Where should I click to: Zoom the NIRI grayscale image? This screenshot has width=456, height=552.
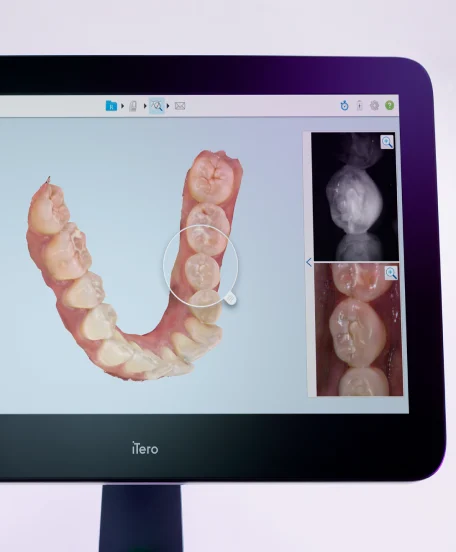click(x=387, y=142)
